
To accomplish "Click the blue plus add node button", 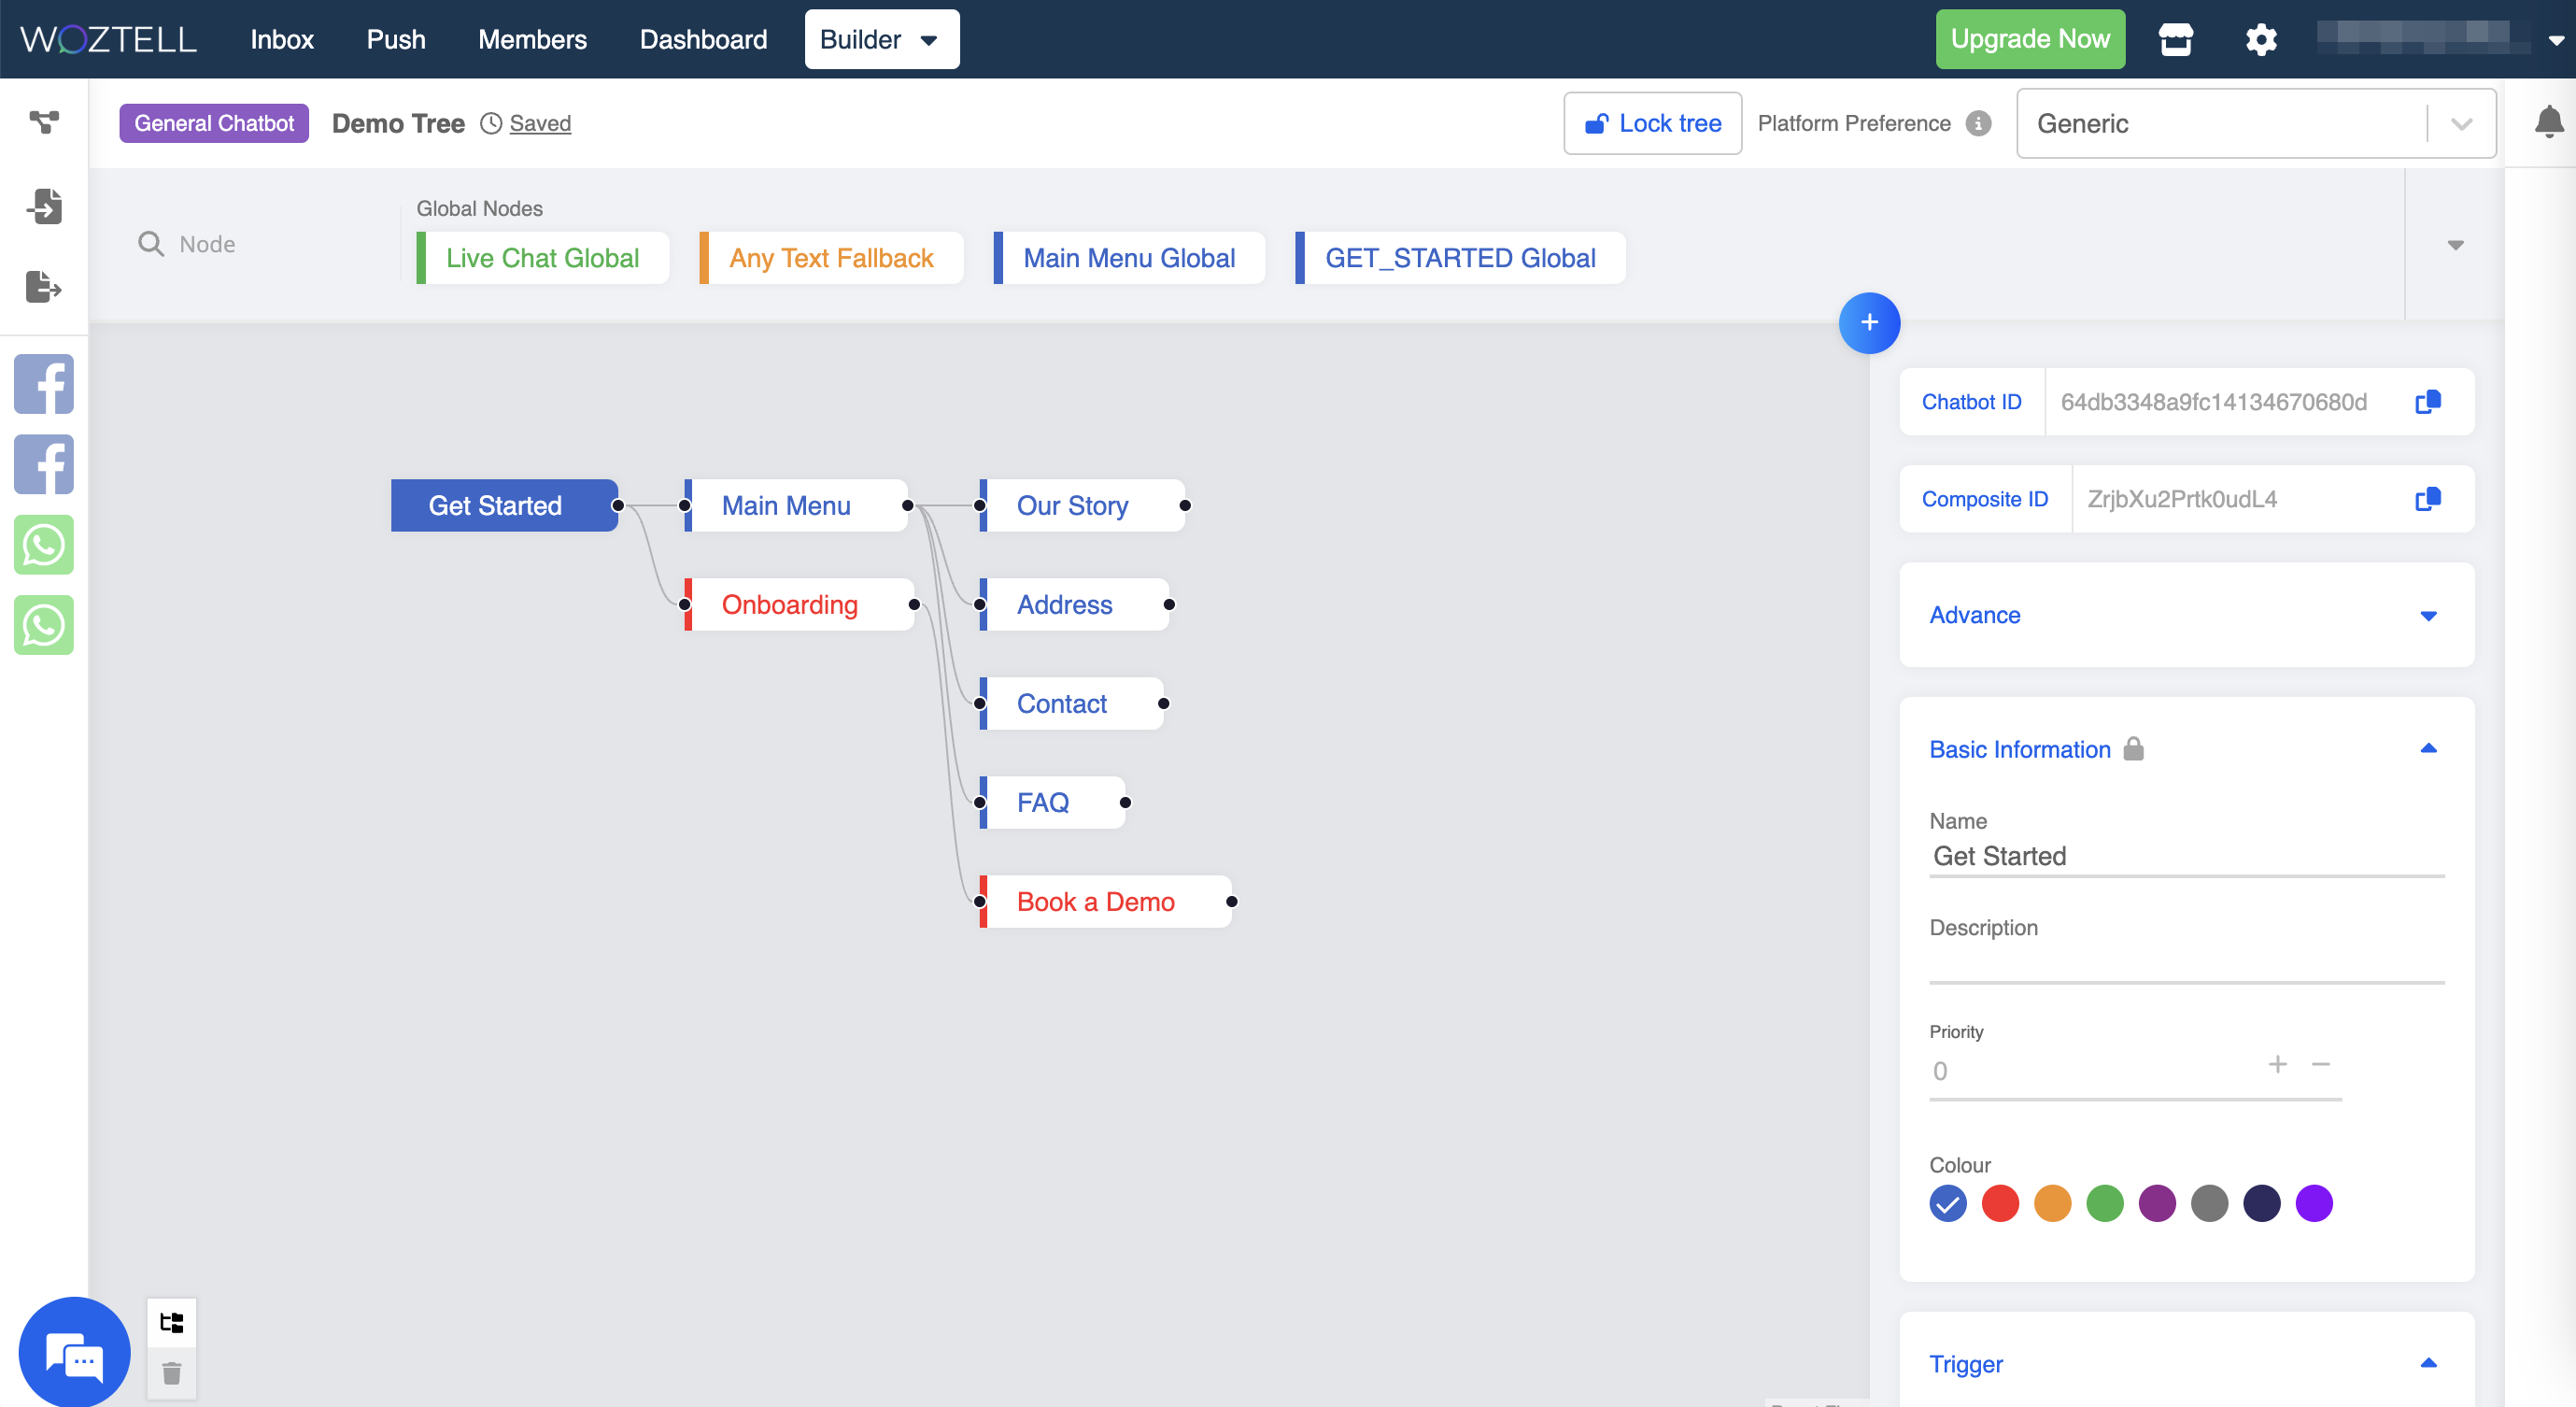I will click(x=1869, y=323).
